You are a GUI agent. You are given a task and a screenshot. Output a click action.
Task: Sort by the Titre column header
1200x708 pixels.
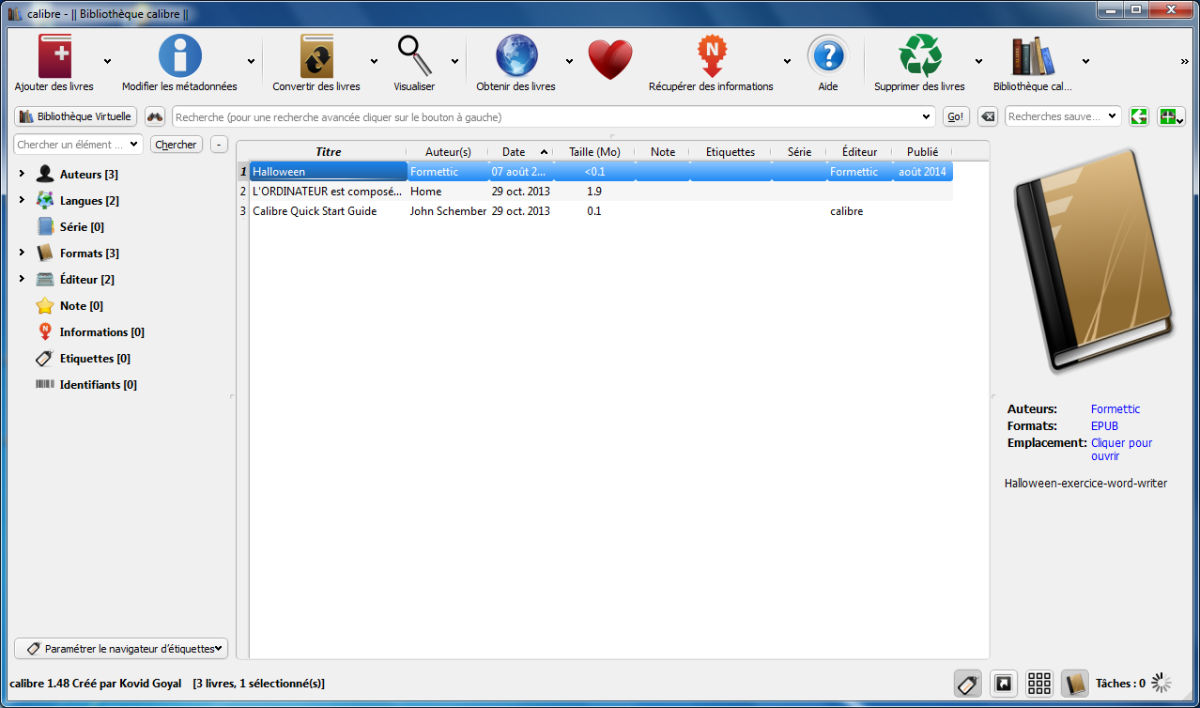(328, 152)
